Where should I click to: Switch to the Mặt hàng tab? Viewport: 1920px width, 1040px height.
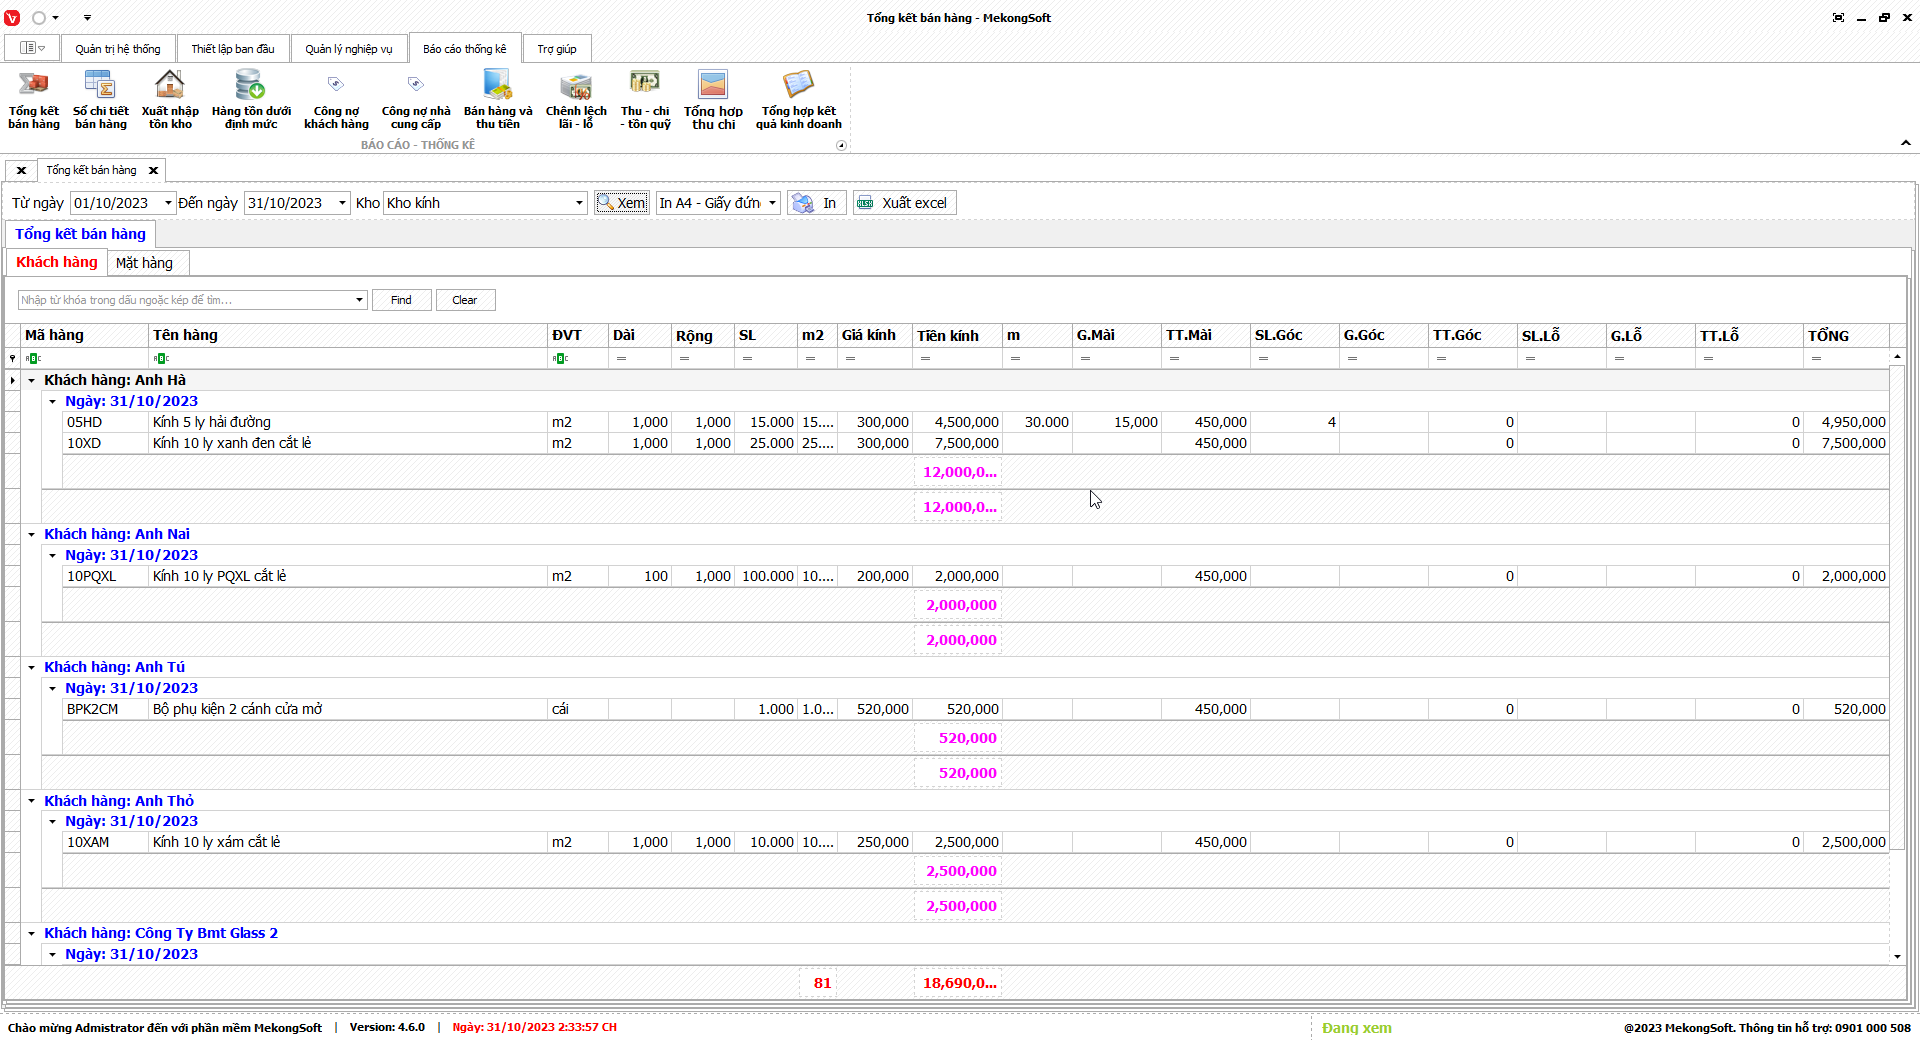(x=145, y=263)
